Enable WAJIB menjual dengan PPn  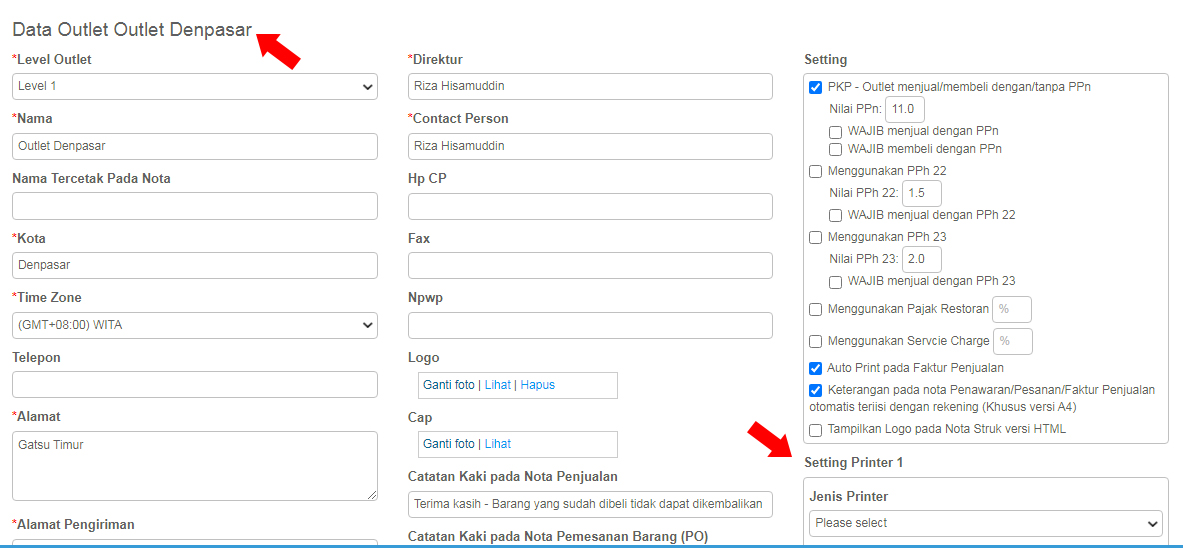[835, 130]
